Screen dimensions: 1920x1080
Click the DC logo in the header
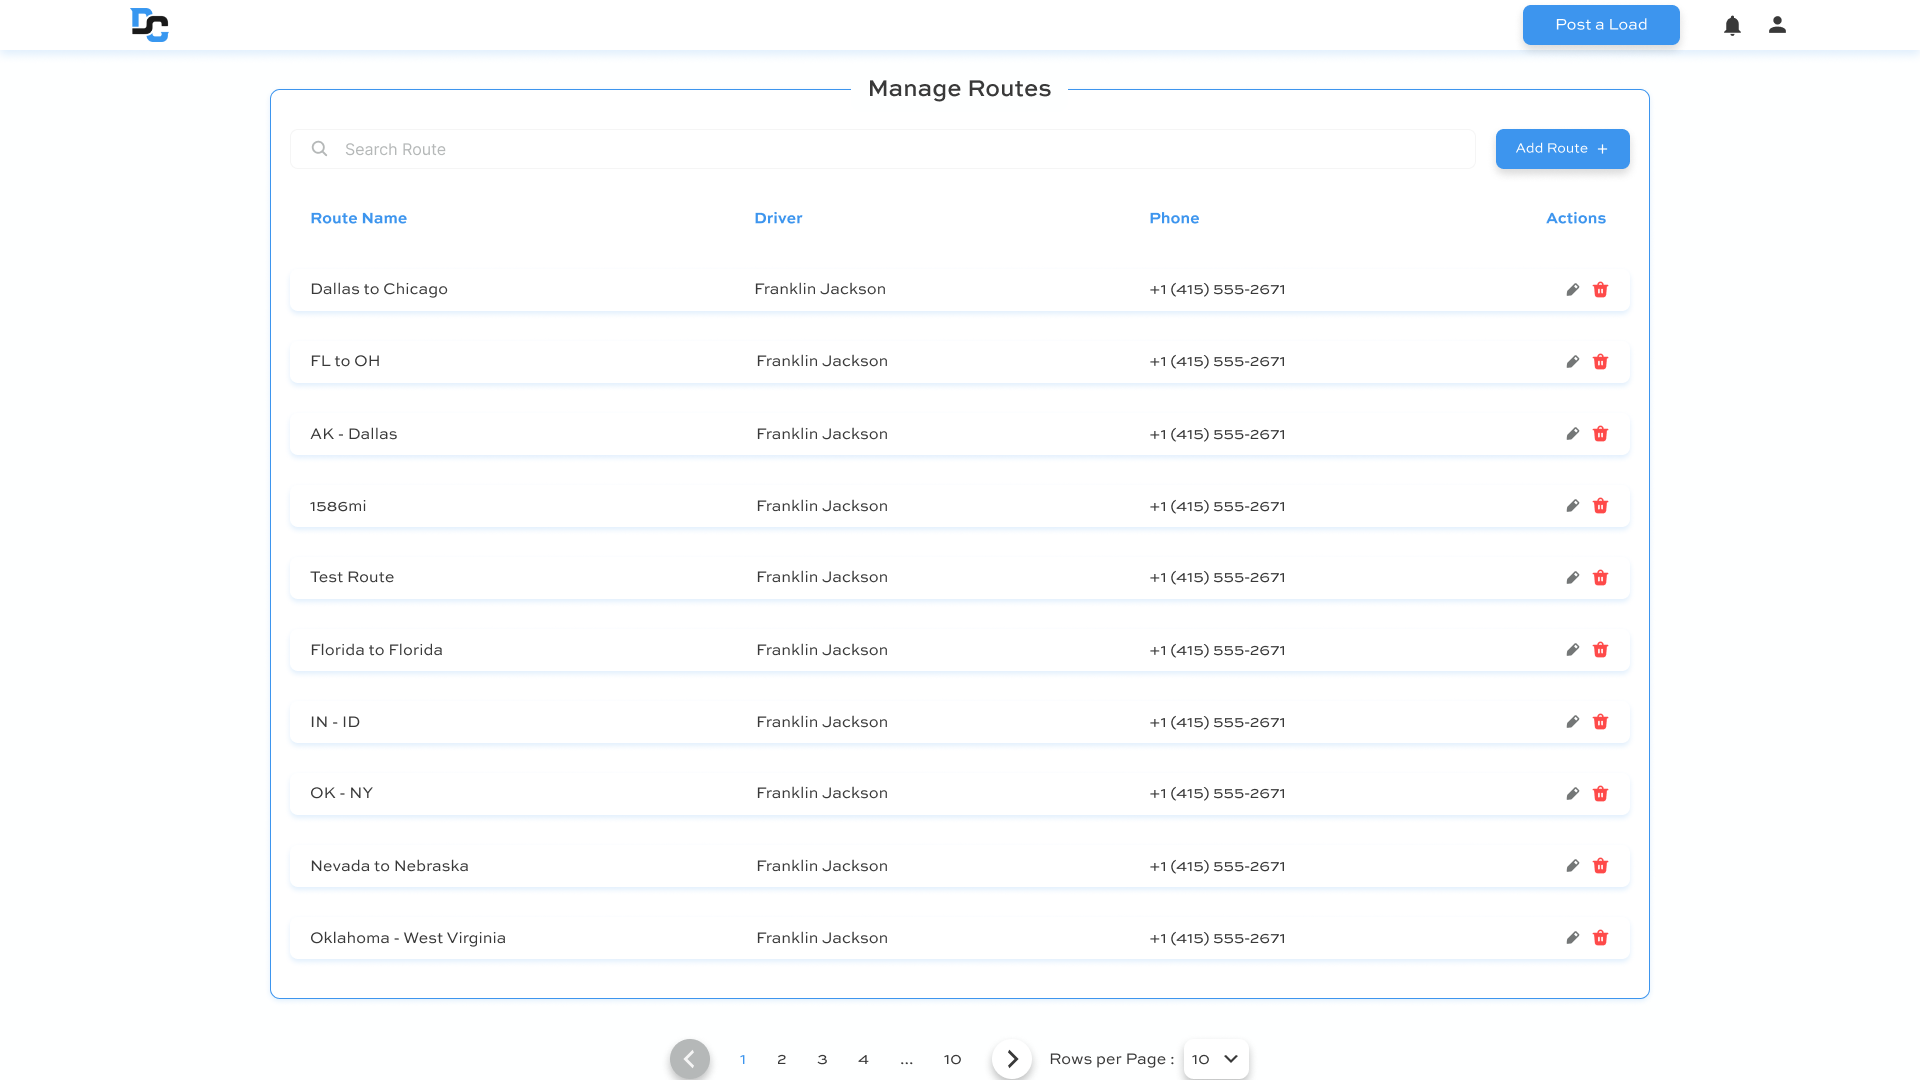coord(150,25)
